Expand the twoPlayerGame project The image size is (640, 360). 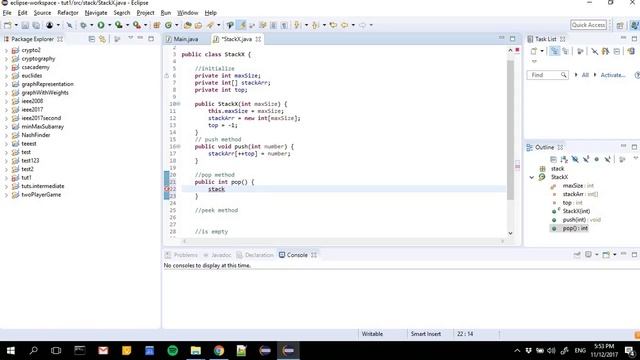coord(6,195)
